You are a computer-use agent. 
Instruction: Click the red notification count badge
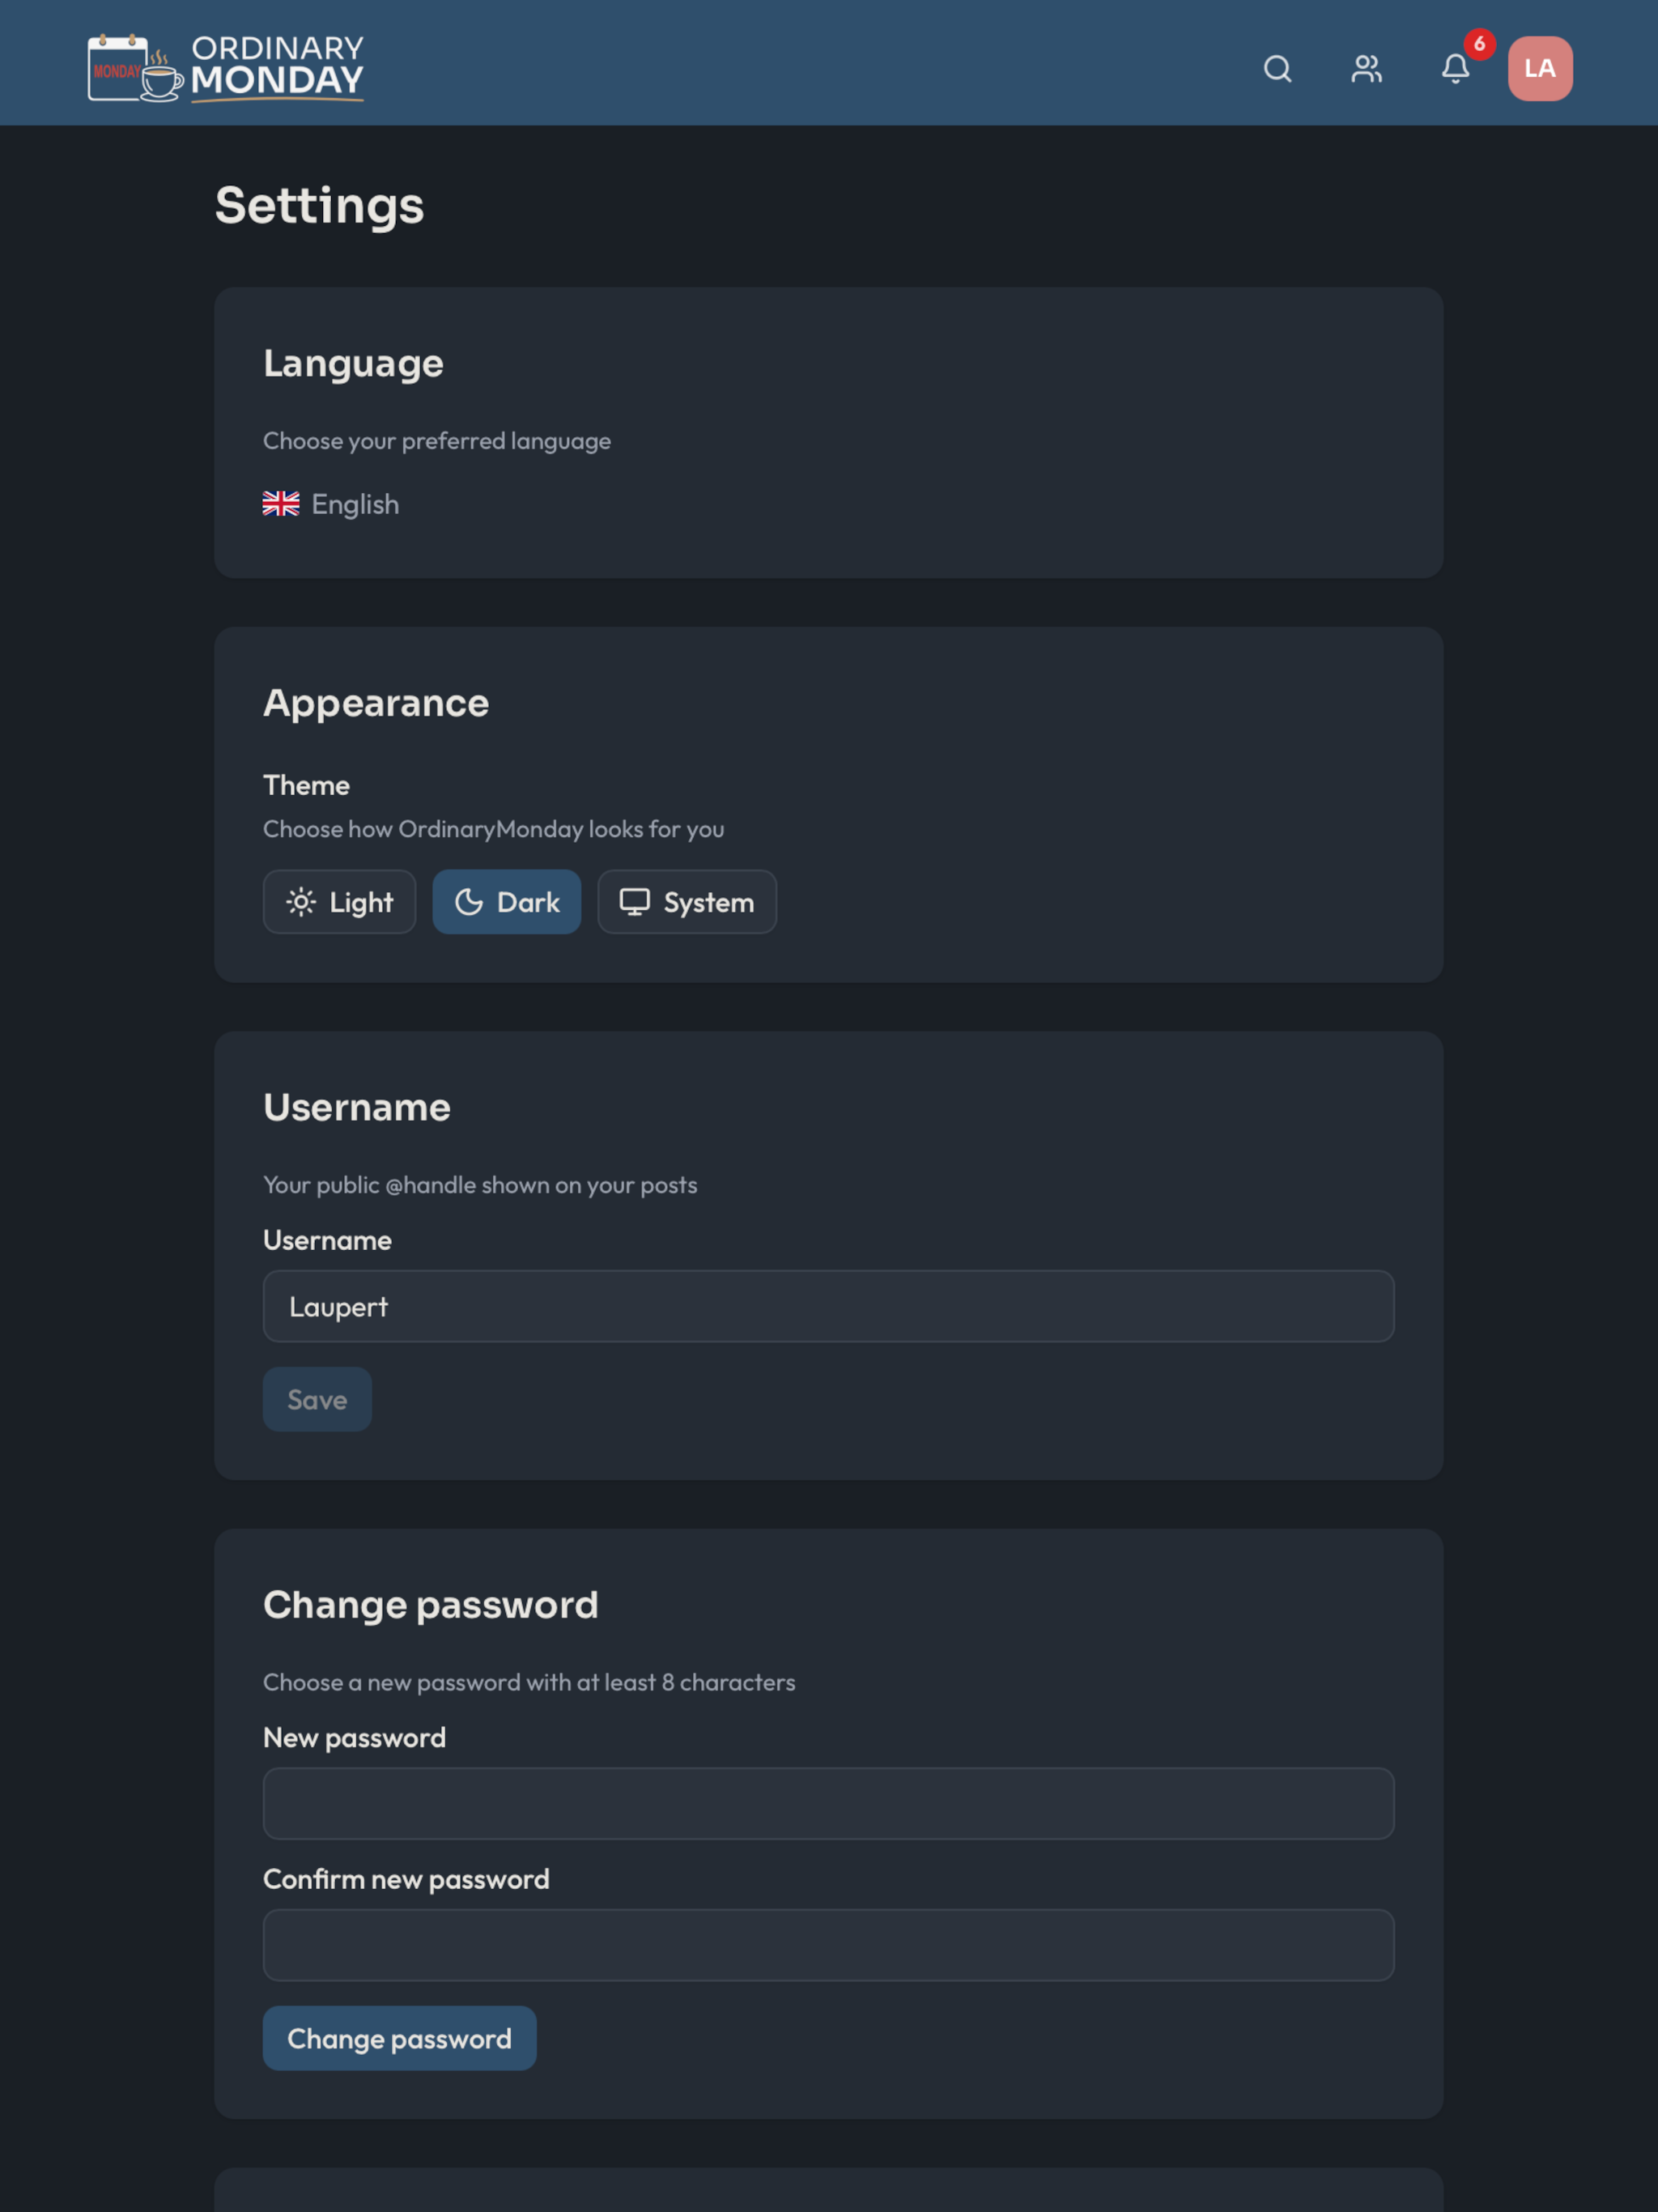click(1479, 44)
